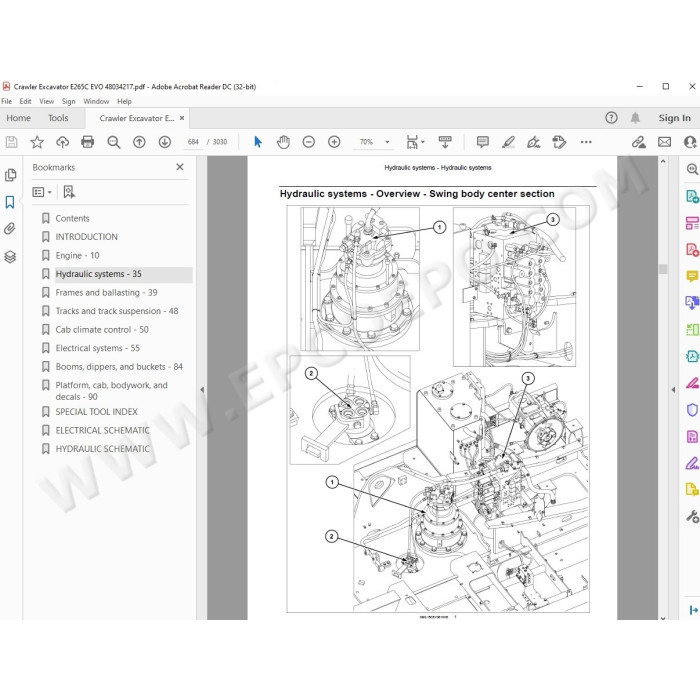
Task: Open Electrical systems - 55 bookmark
Action: click(x=97, y=348)
